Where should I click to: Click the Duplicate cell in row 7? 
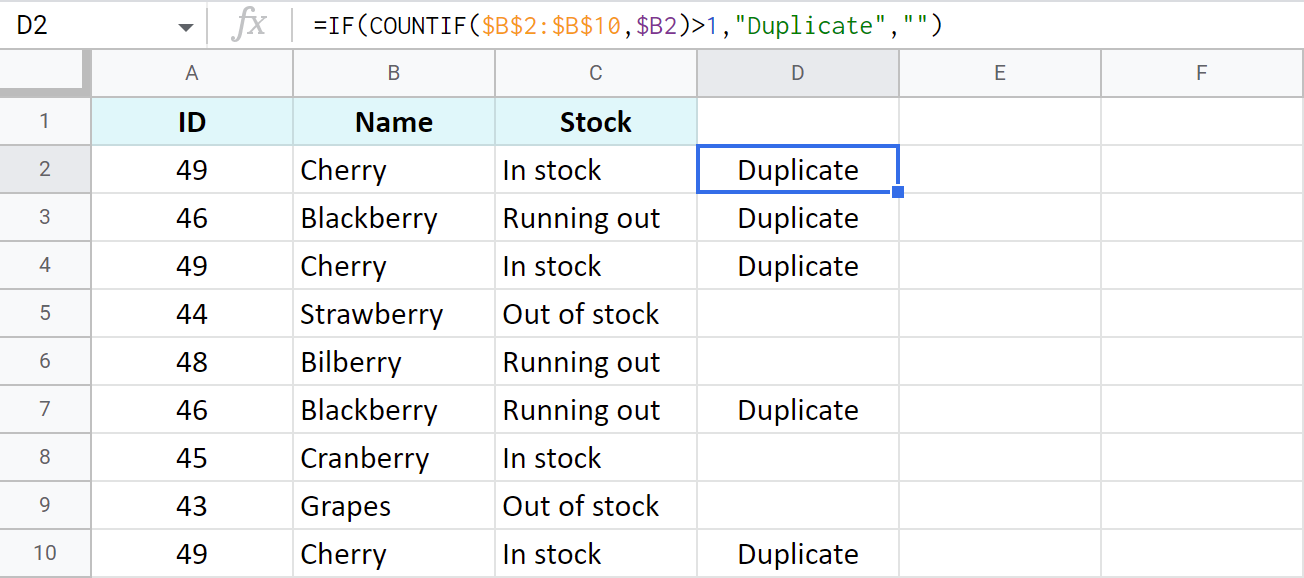797,409
